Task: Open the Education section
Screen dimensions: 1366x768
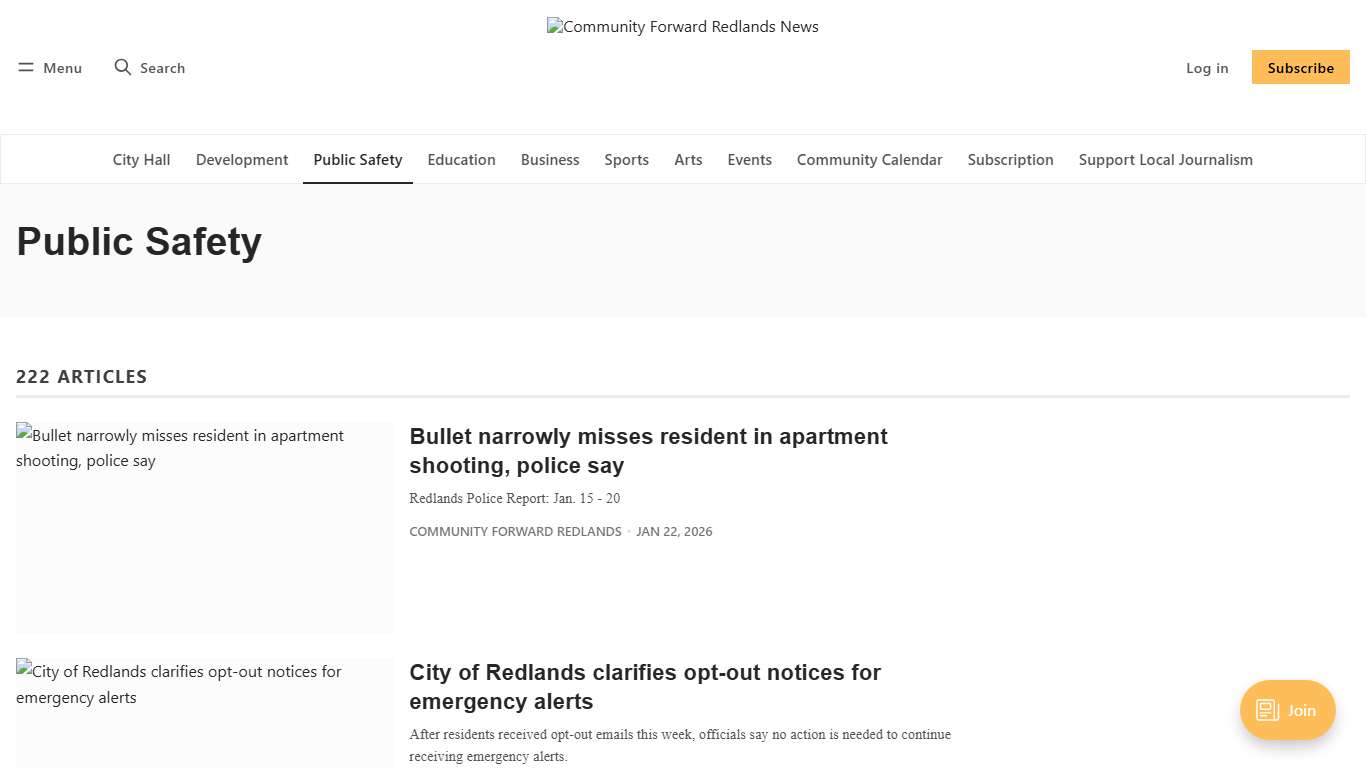Action: click(x=461, y=159)
